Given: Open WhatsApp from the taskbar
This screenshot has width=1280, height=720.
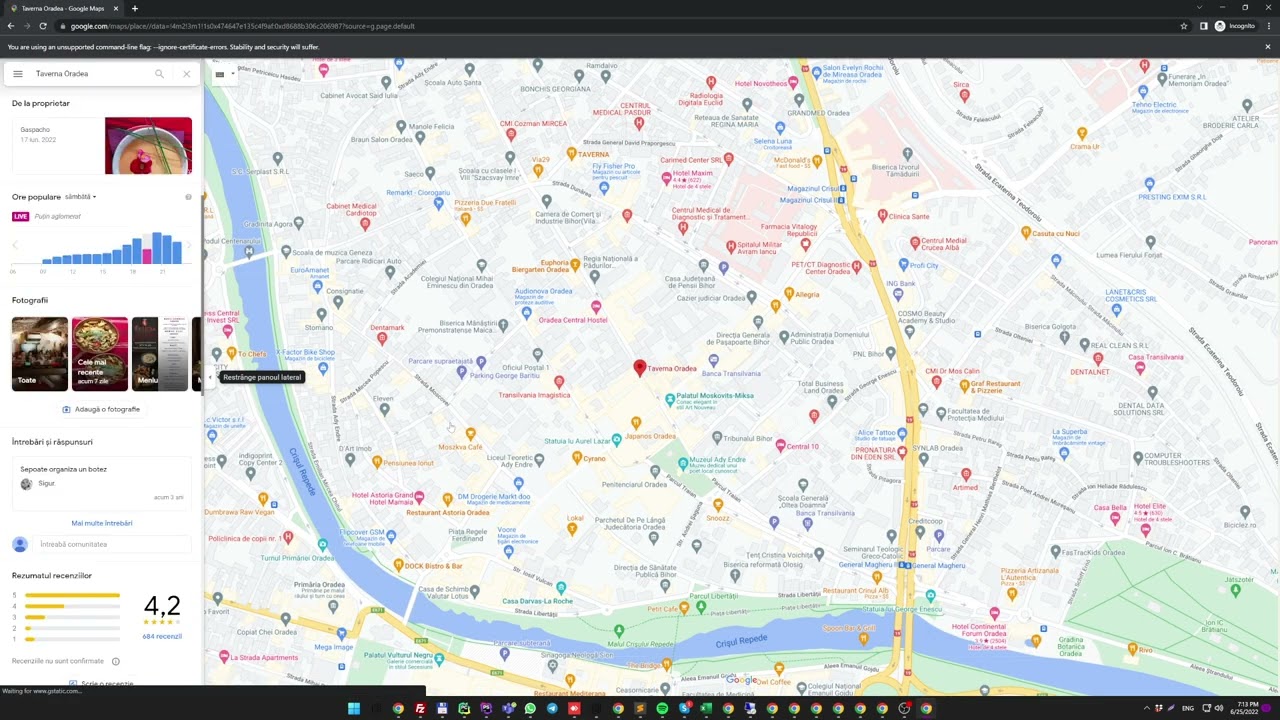Looking at the screenshot, I should [530, 708].
